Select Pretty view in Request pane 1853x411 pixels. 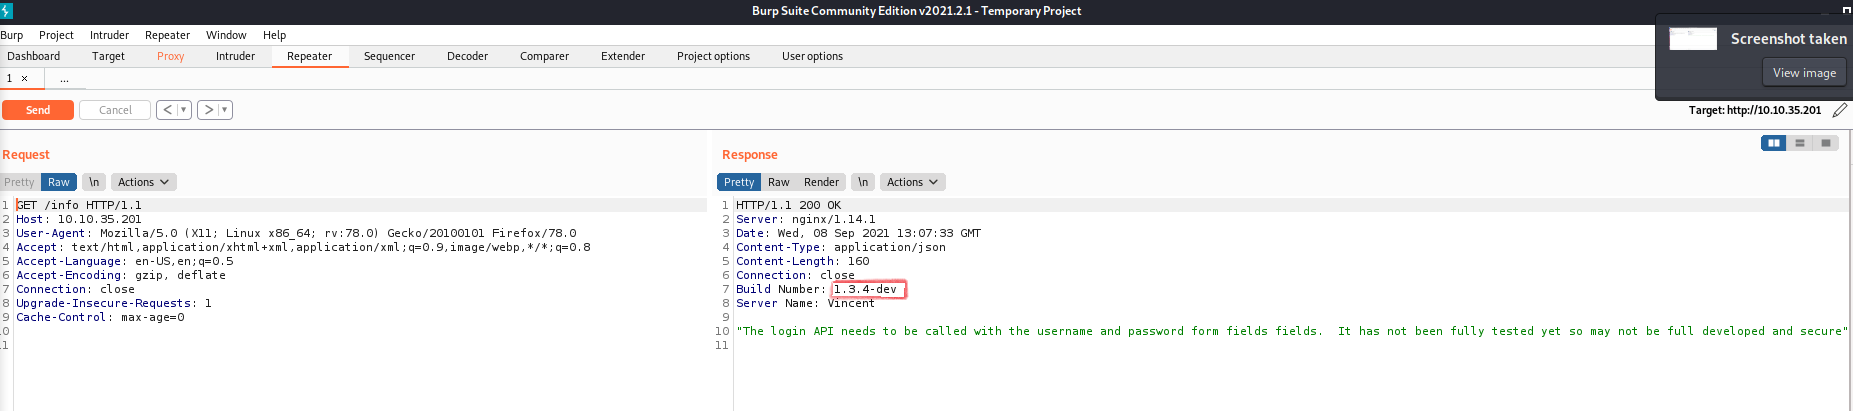pos(19,182)
